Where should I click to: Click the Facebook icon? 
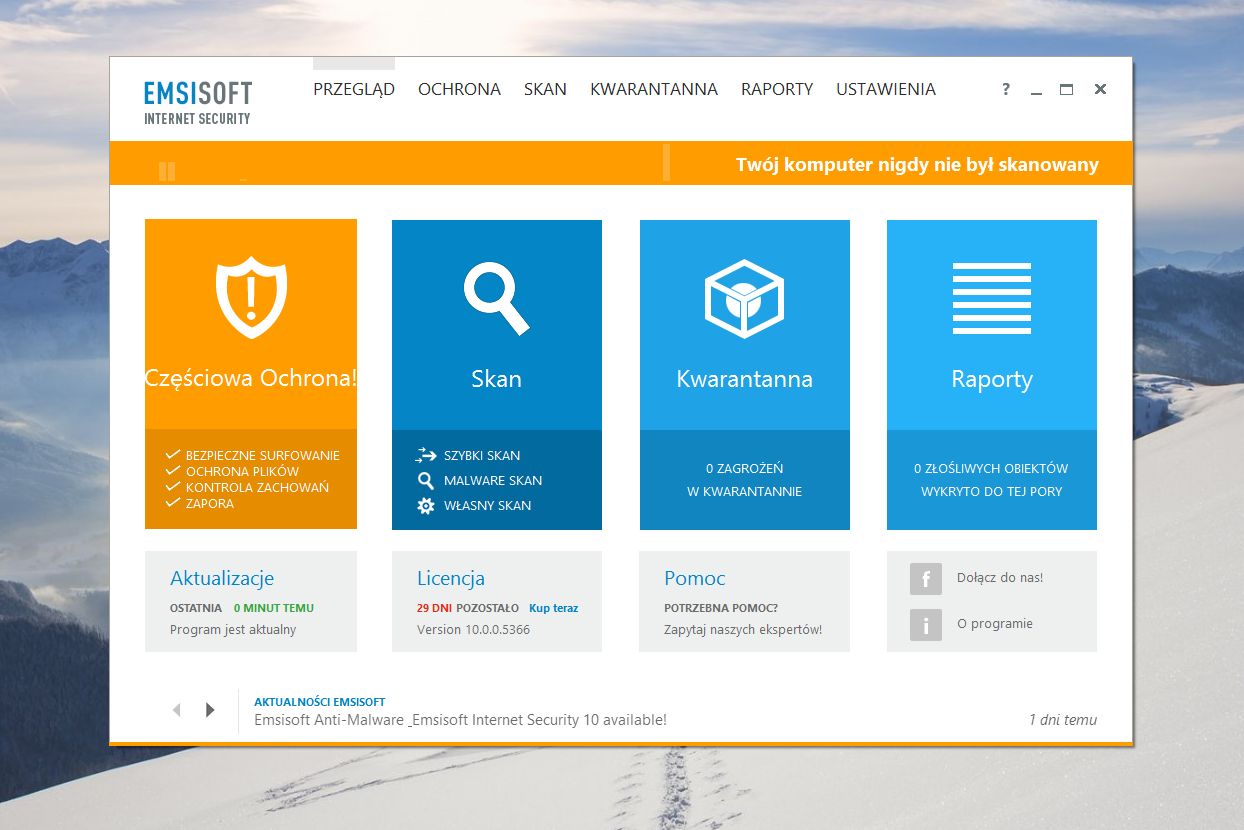(x=926, y=579)
